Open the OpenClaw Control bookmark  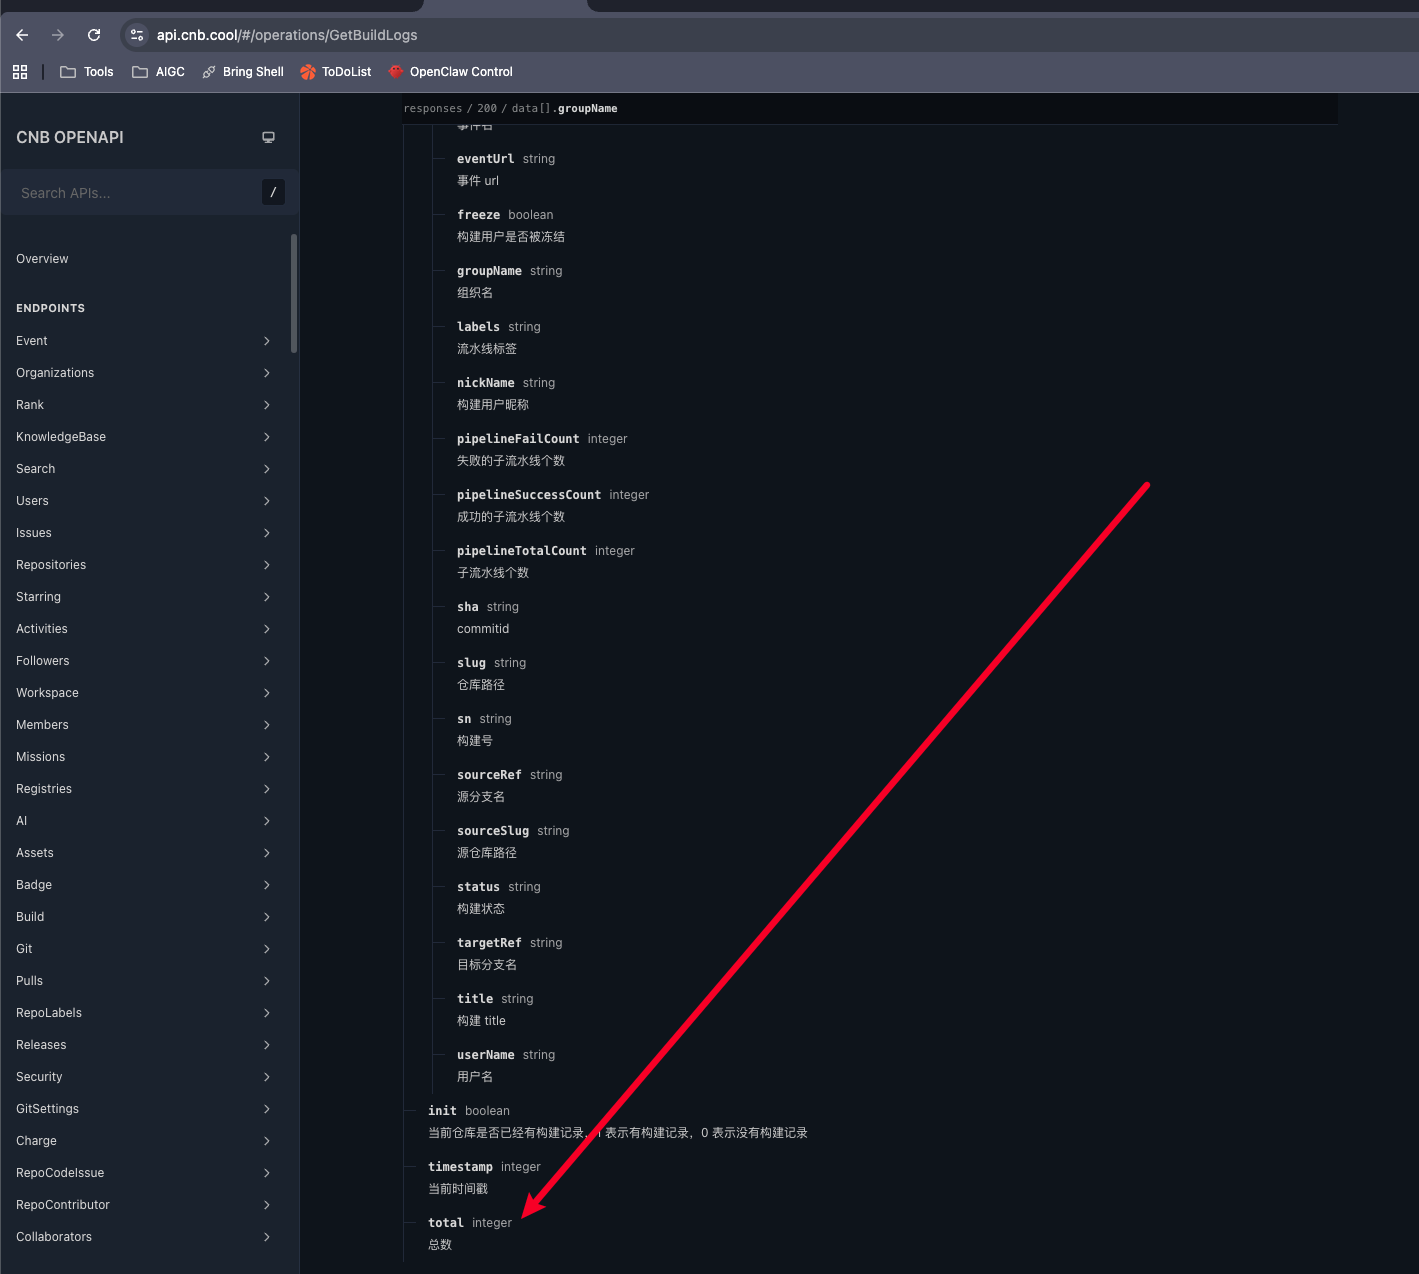coord(450,72)
